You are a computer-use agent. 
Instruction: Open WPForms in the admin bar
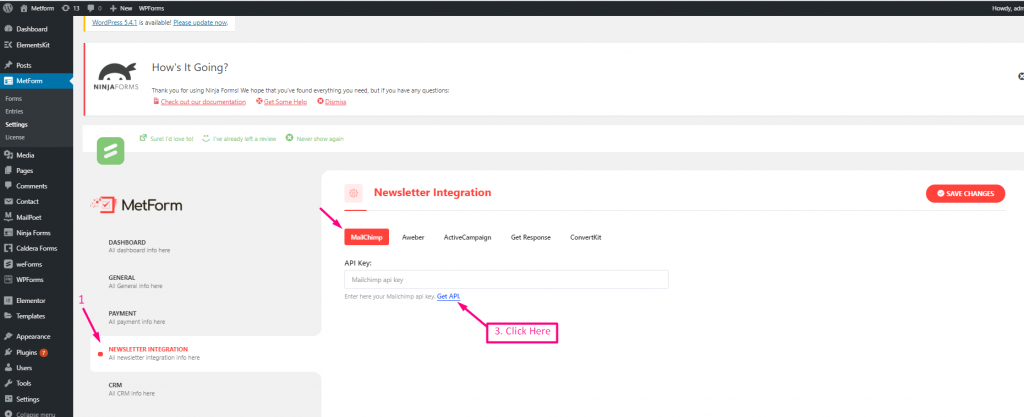pos(152,8)
